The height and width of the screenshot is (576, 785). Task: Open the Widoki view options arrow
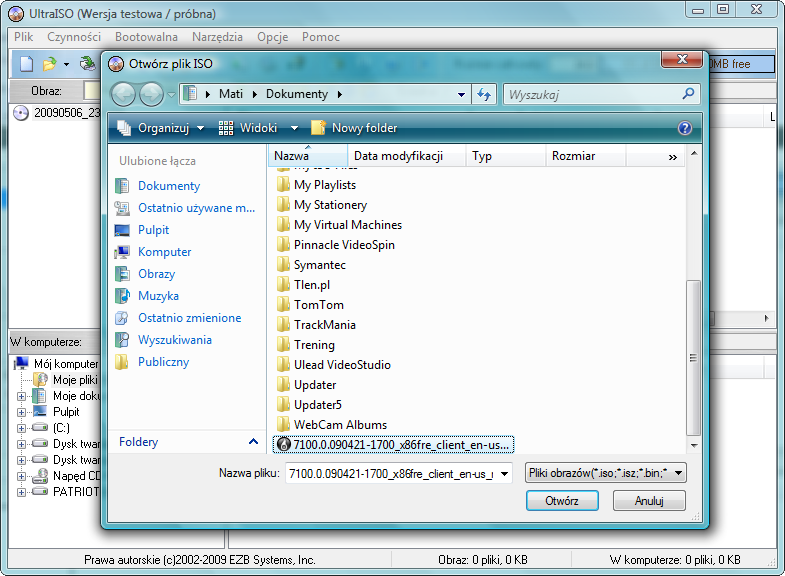click(294, 128)
